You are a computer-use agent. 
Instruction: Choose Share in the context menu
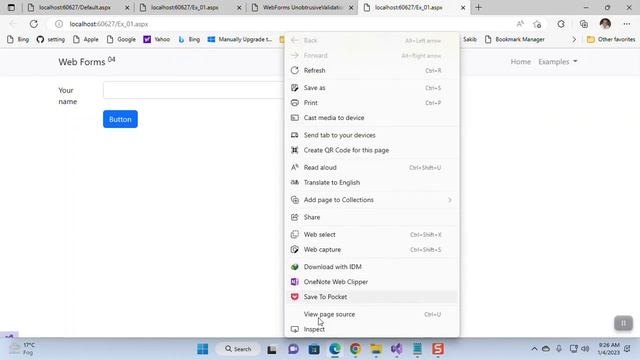click(372, 217)
